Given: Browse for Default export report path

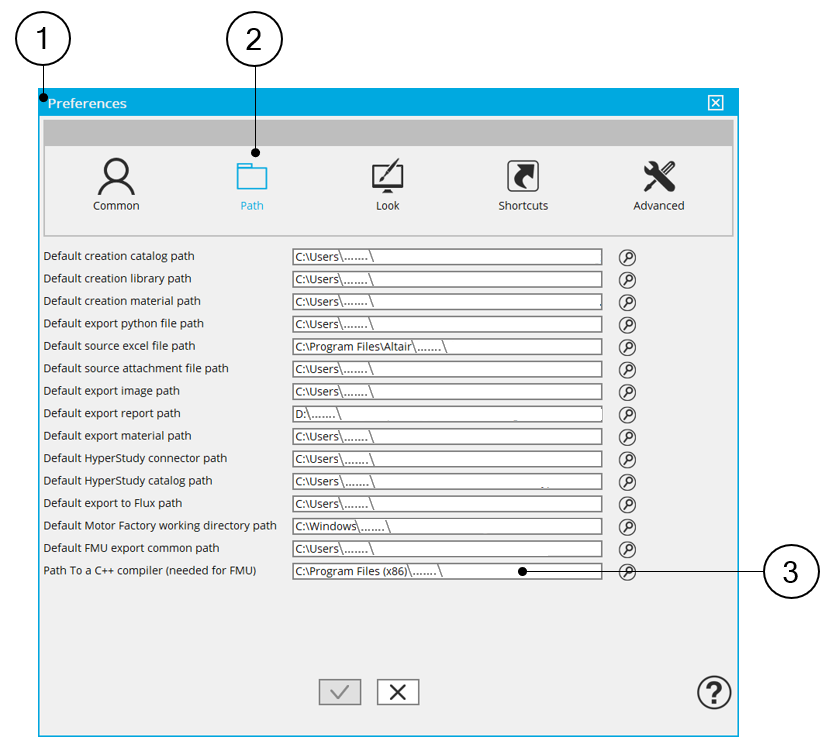Looking at the screenshot, I should 627,414.
